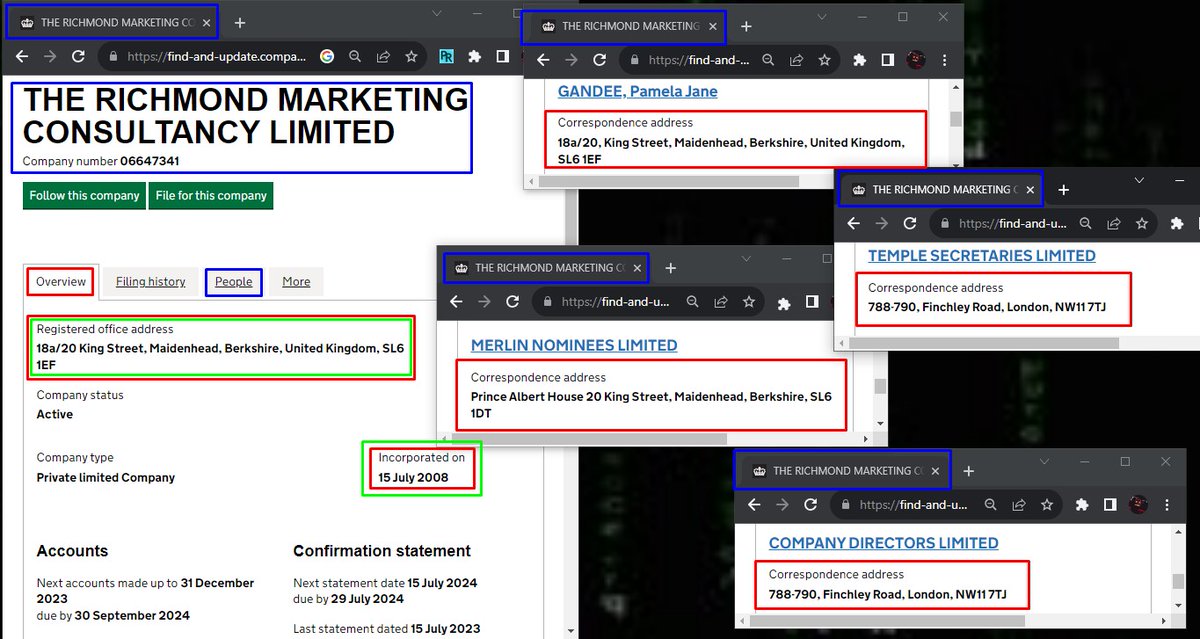Open the Extensions puzzle icon in main overview window
Image resolution: width=1200 pixels, height=639 pixels.
click(474, 57)
